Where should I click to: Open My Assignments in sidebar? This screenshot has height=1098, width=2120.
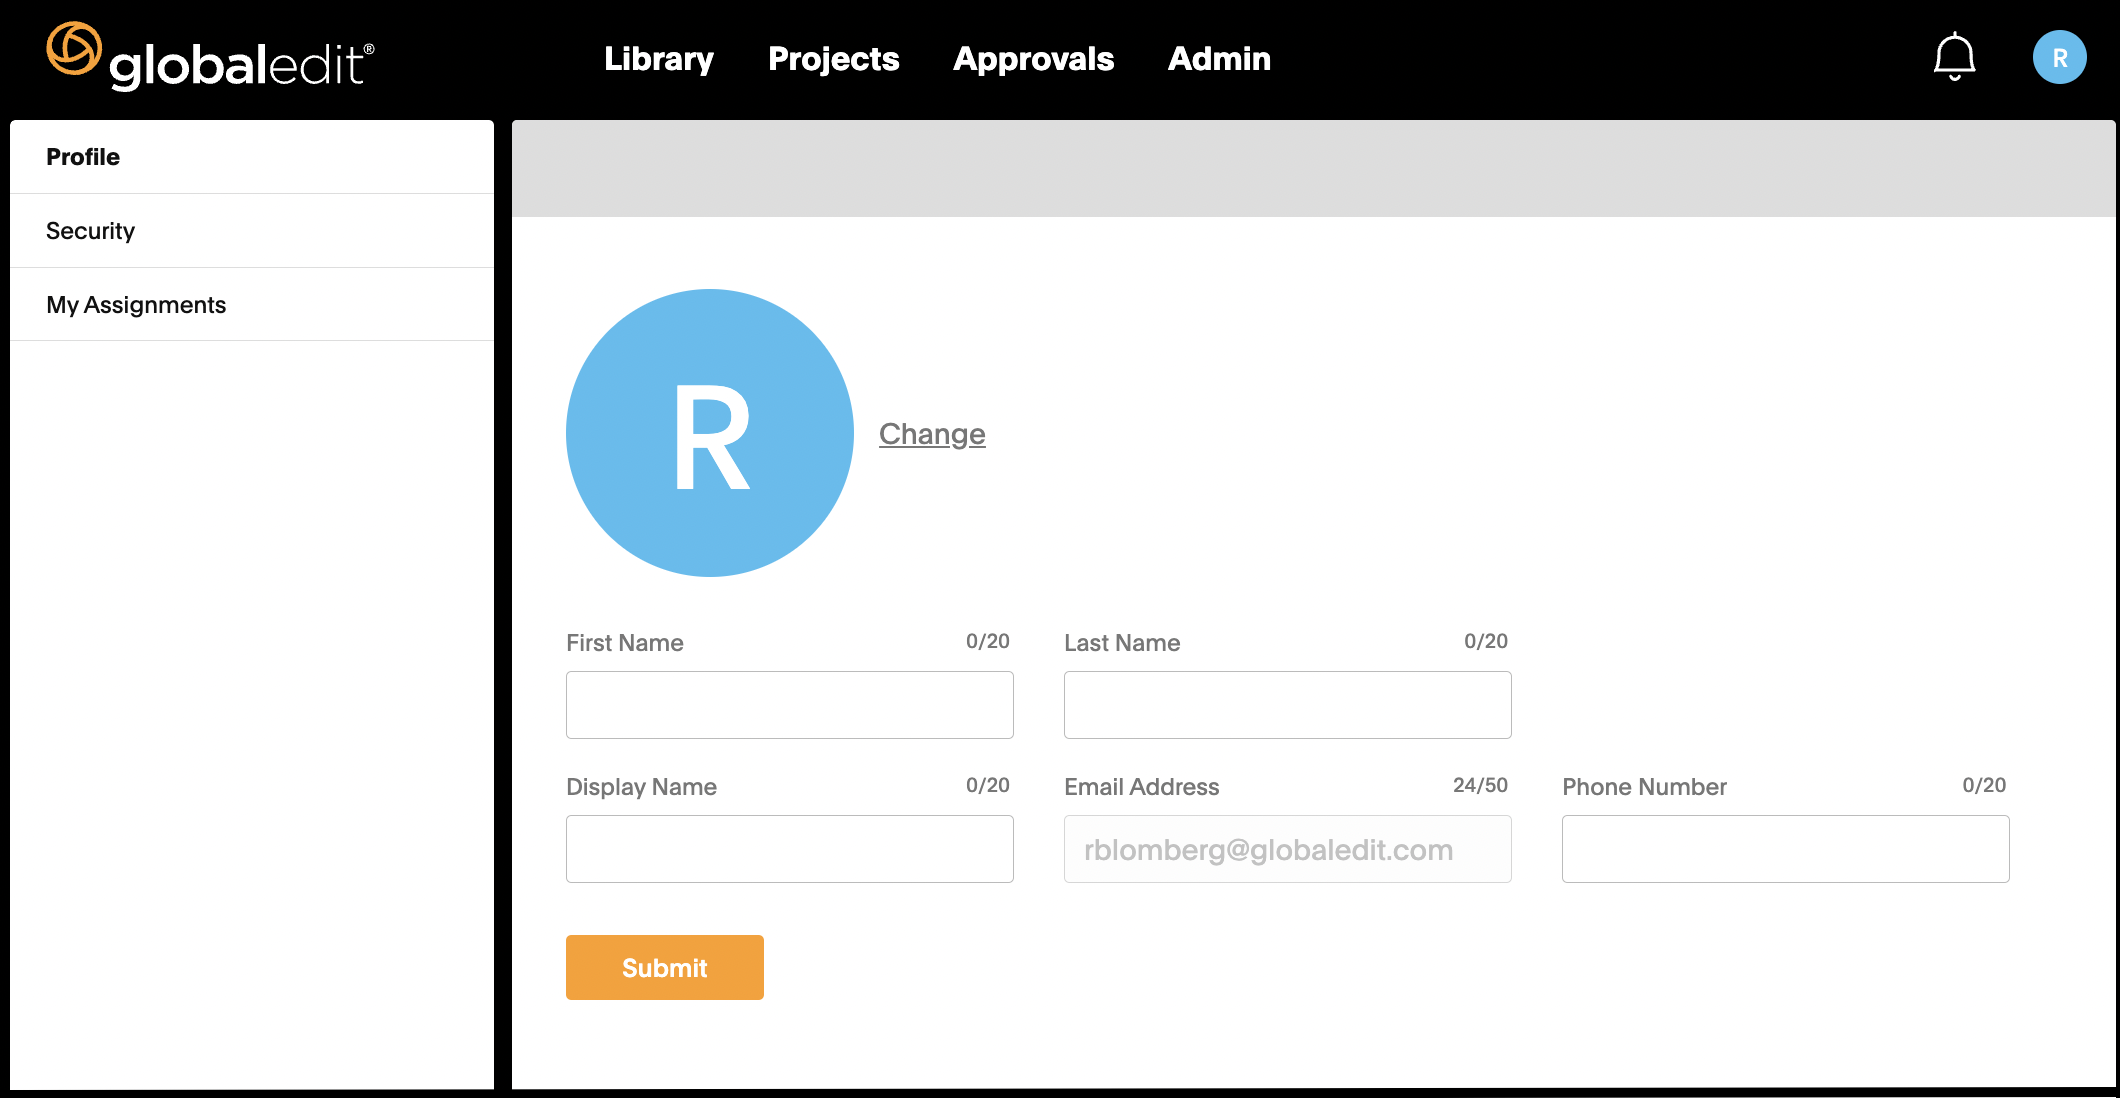coord(252,305)
